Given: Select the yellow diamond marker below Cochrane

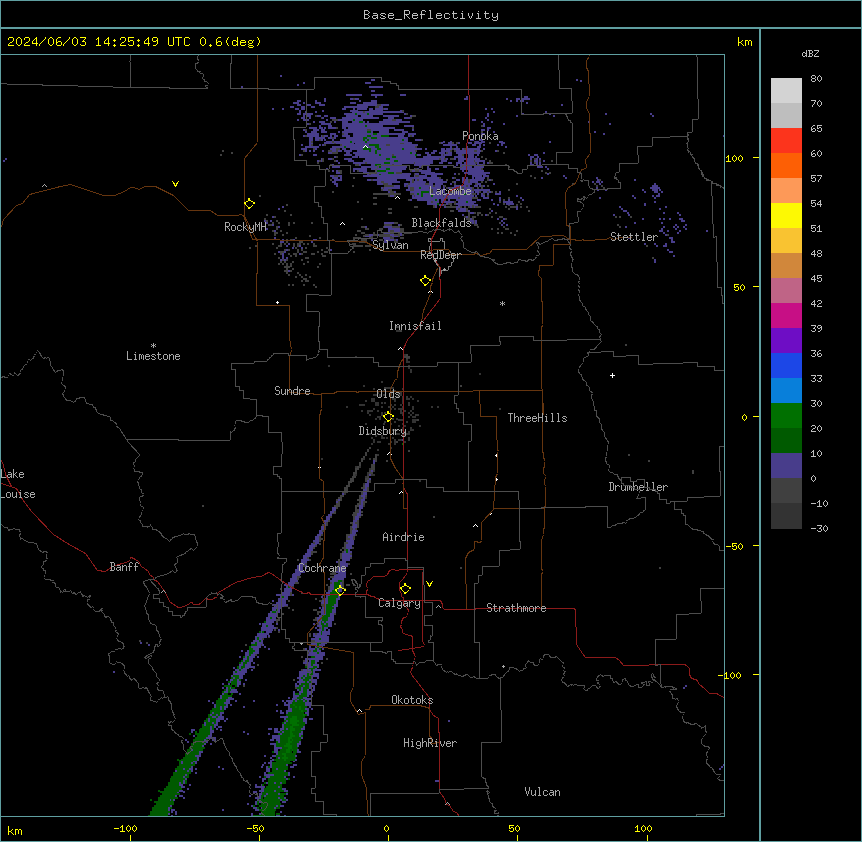Looking at the screenshot, I should point(340,590).
